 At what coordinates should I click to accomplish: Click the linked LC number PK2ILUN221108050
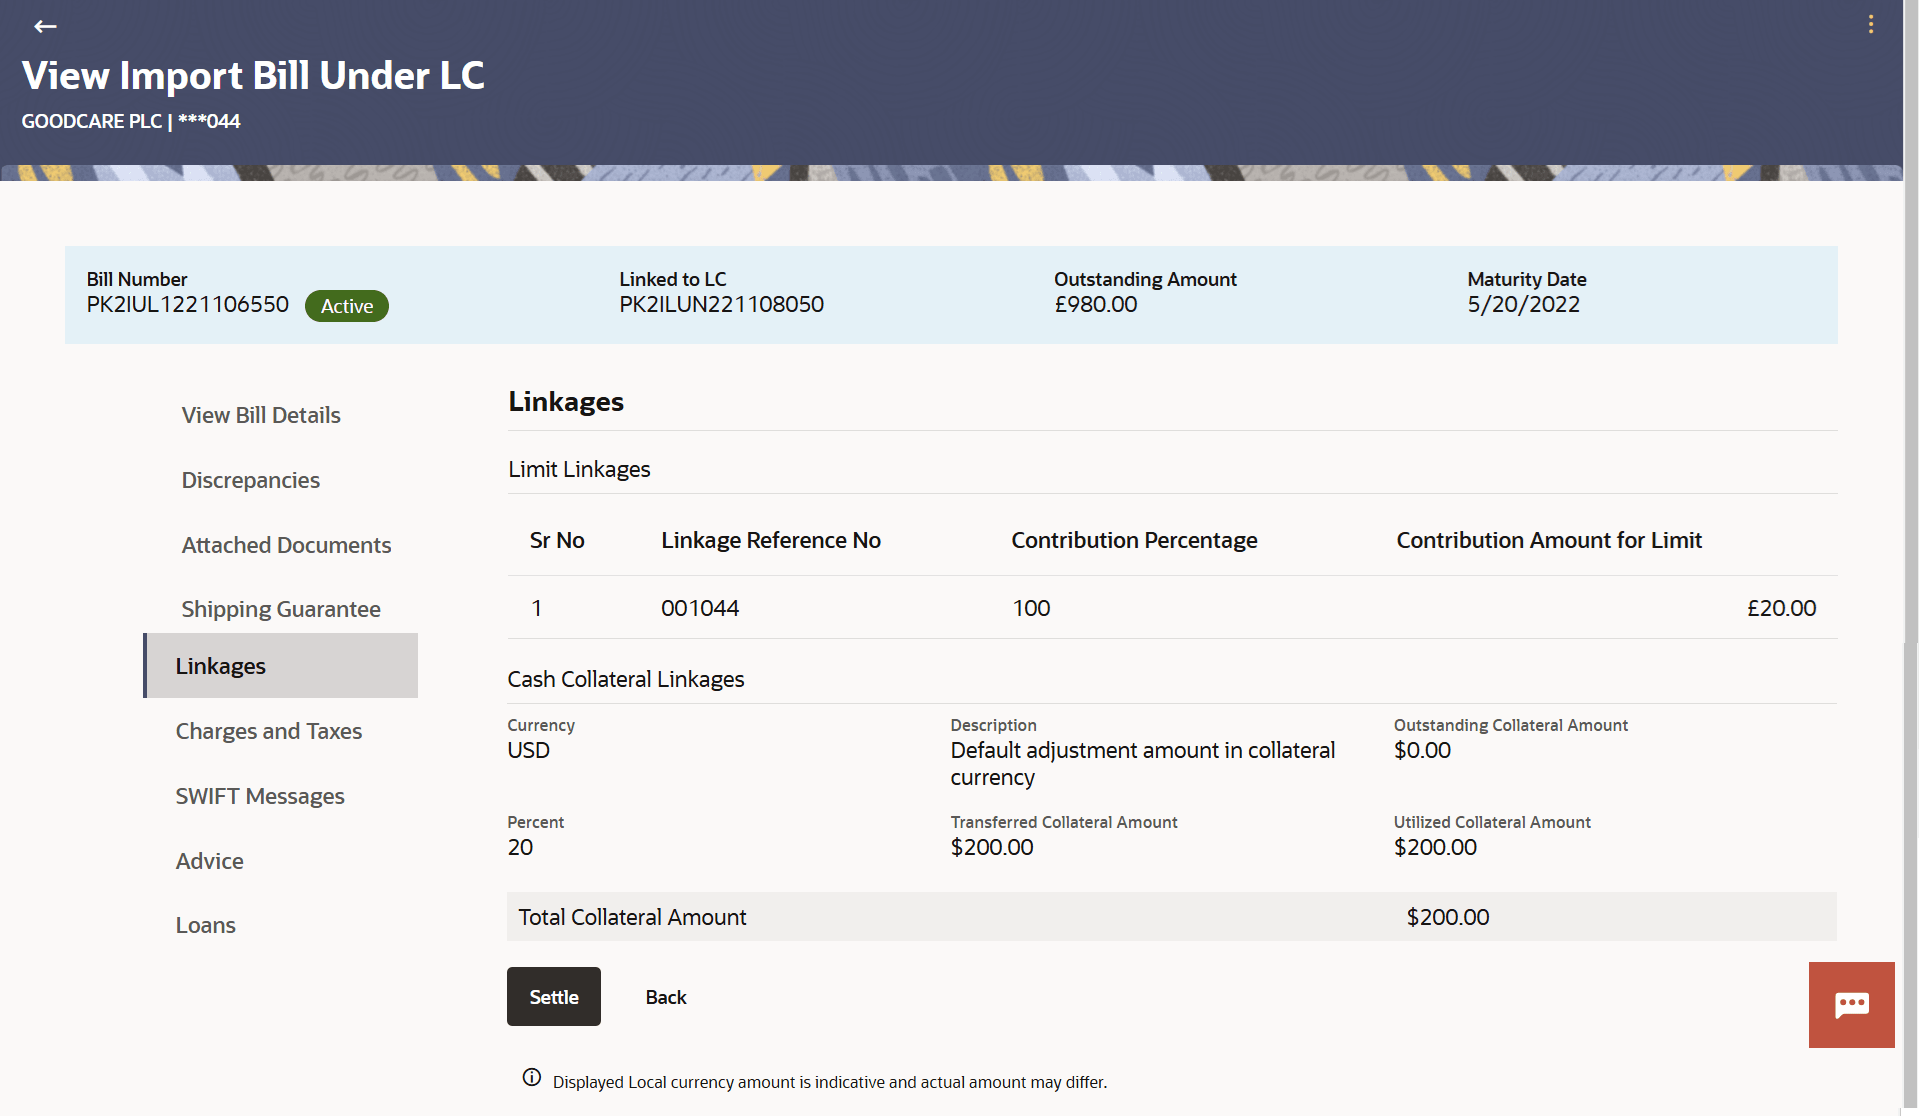pyautogui.click(x=721, y=304)
